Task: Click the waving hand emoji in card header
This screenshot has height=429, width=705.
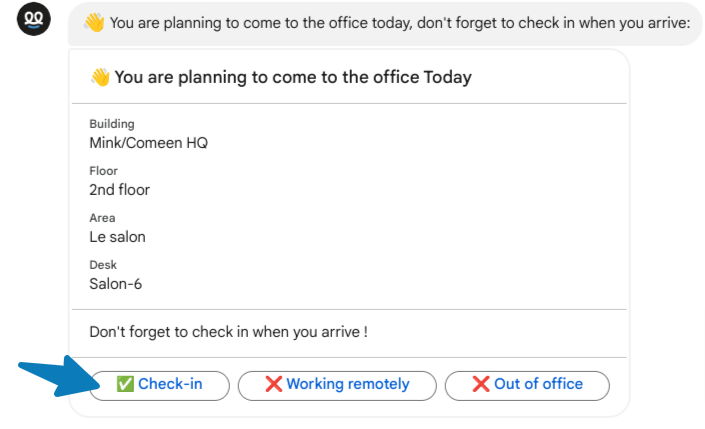Action: pyautogui.click(x=100, y=77)
